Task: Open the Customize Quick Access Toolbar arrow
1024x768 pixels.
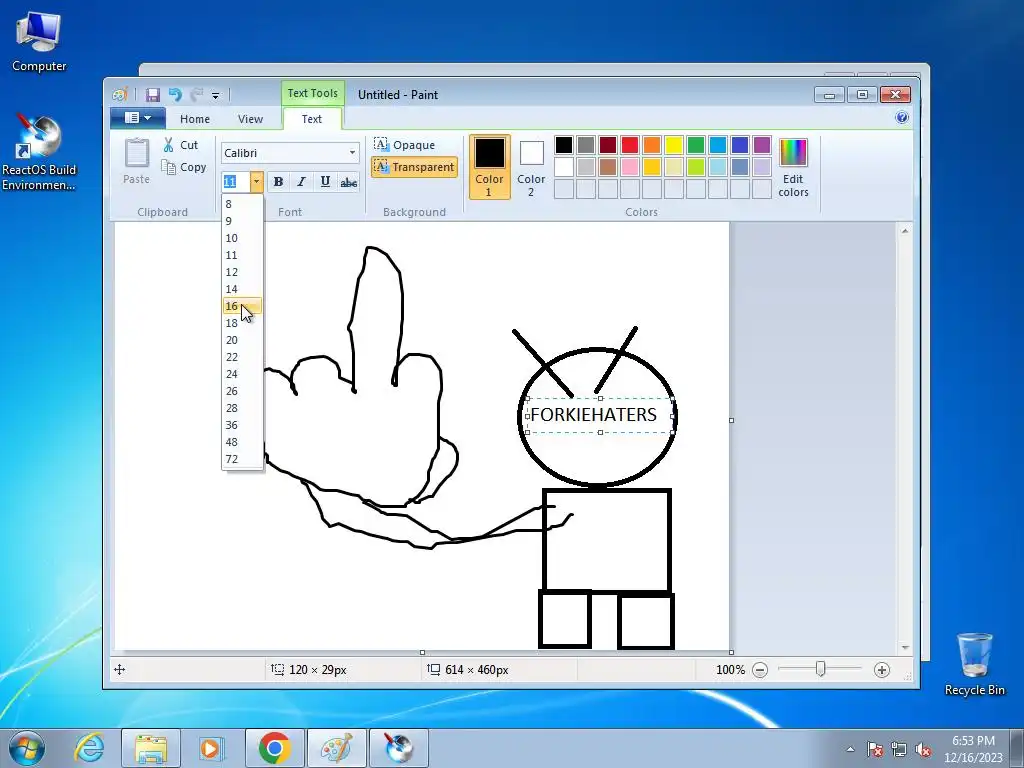Action: point(216,95)
